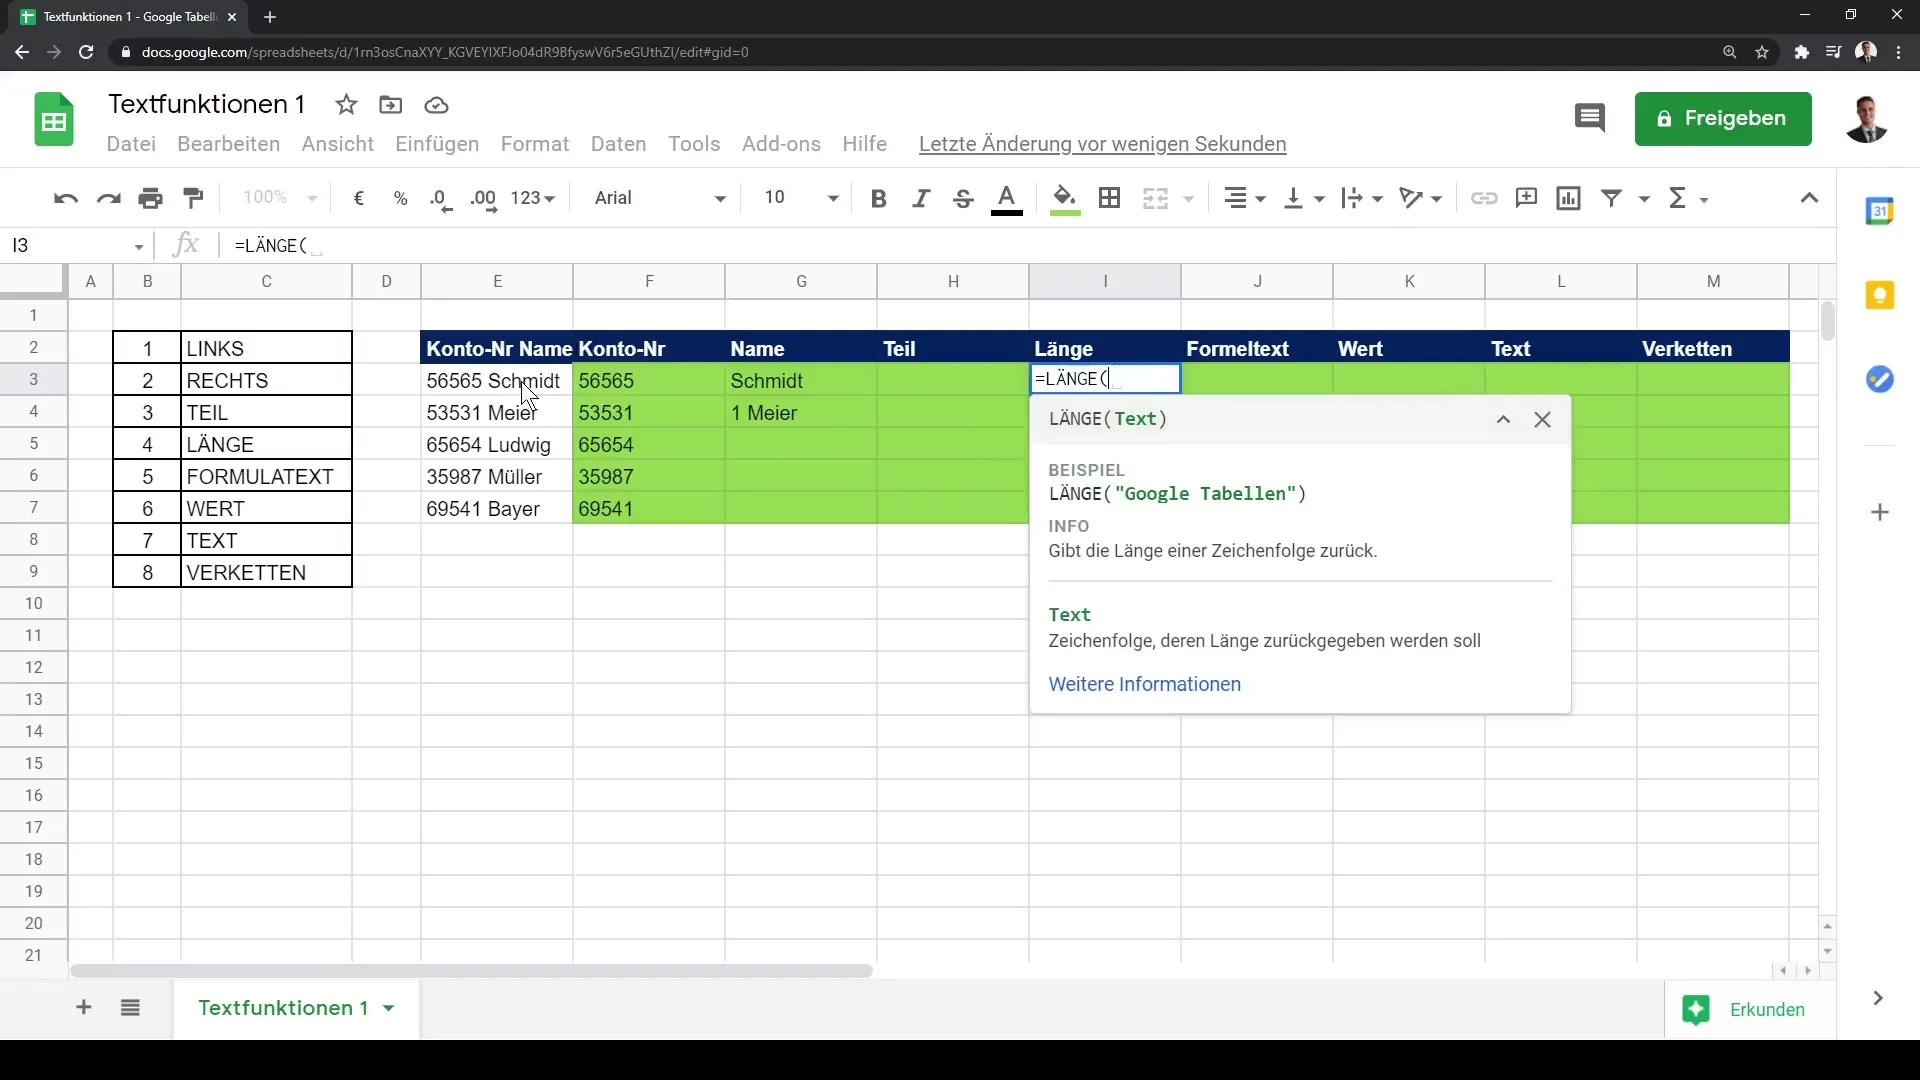Select the paint format roller icon
The image size is (1920, 1080).
click(x=194, y=198)
